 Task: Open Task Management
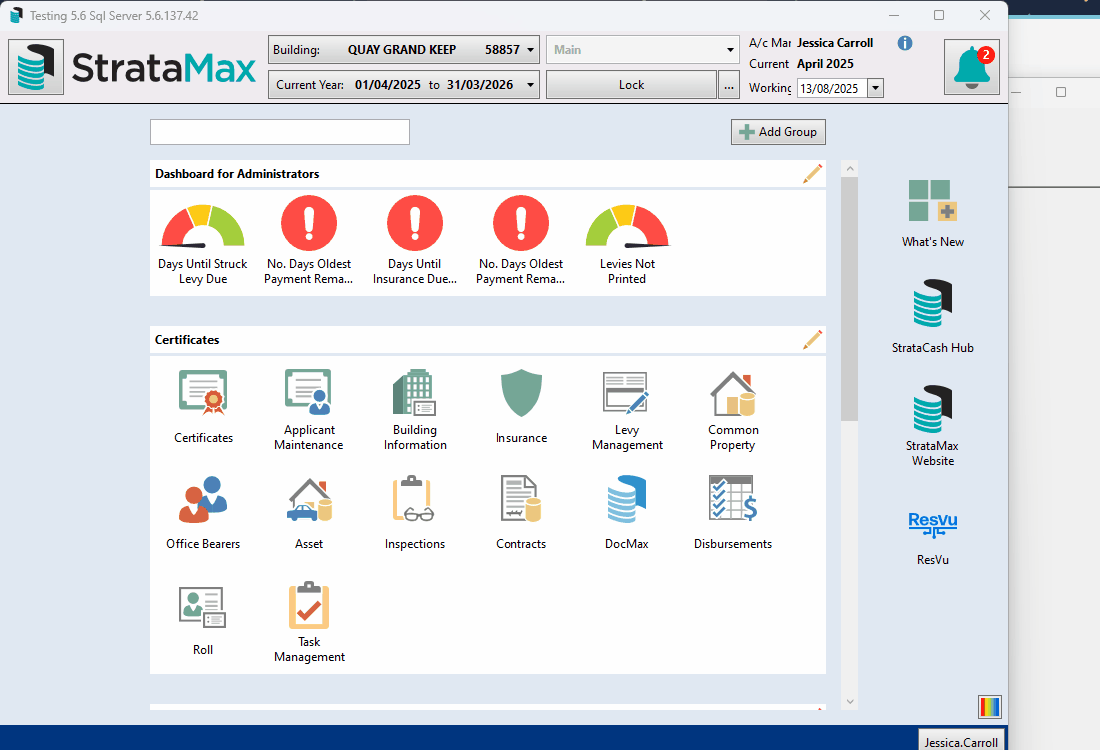click(309, 605)
